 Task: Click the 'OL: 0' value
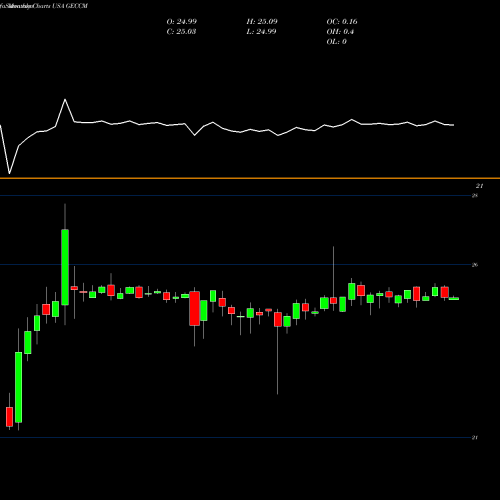pos(337,42)
